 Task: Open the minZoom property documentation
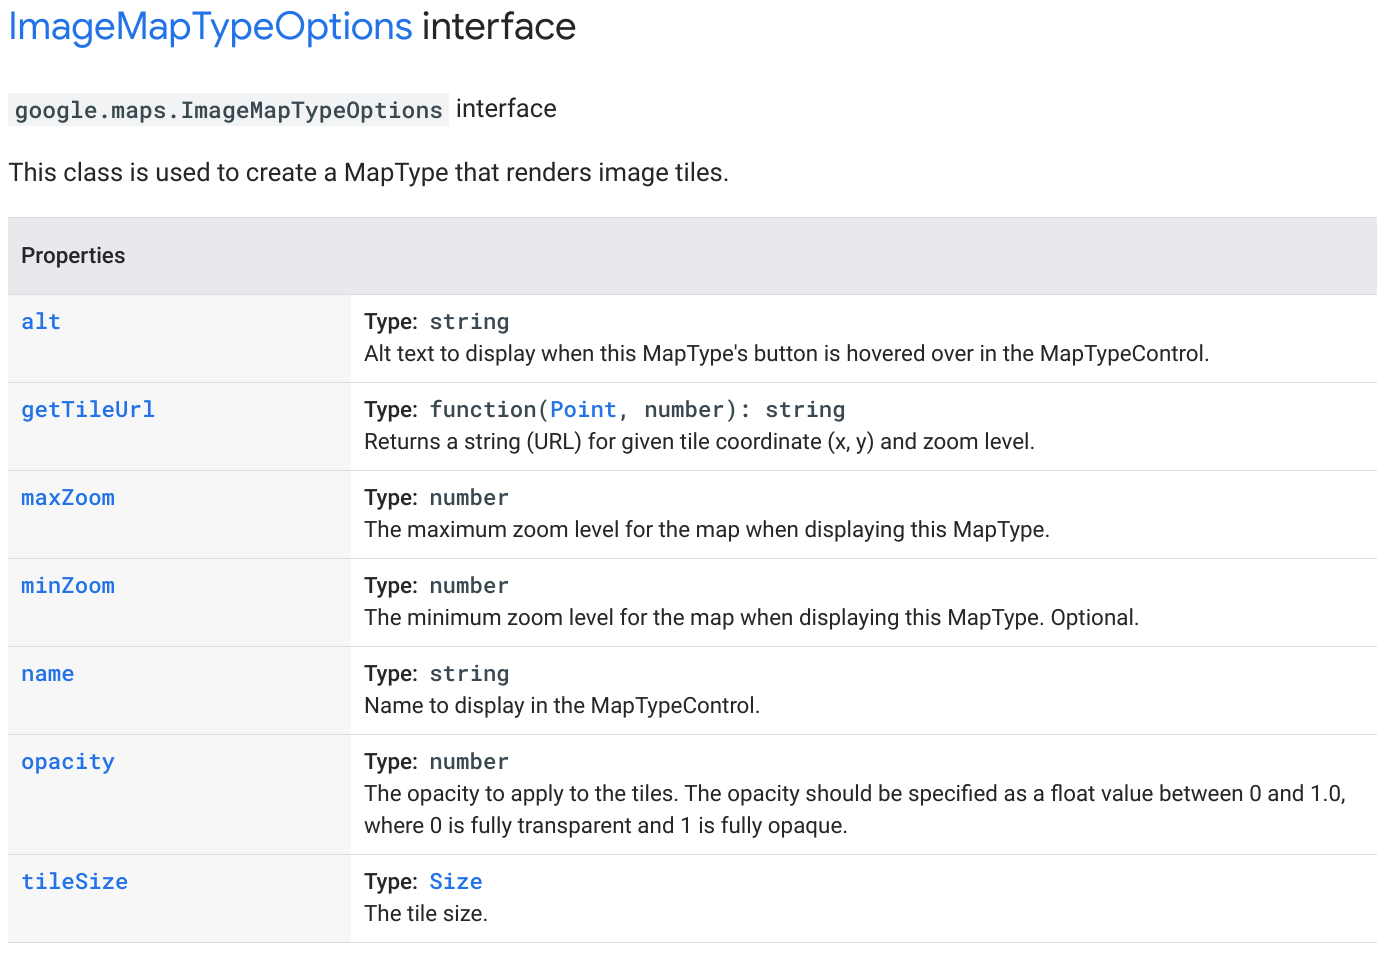(67, 585)
